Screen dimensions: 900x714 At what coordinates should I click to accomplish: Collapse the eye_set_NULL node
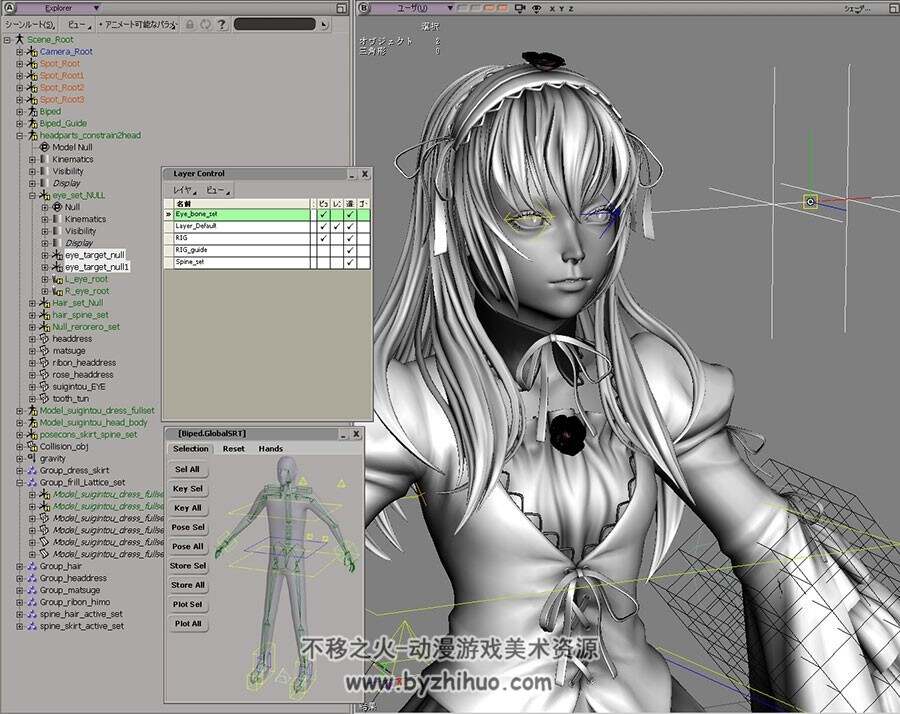click(x=32, y=195)
